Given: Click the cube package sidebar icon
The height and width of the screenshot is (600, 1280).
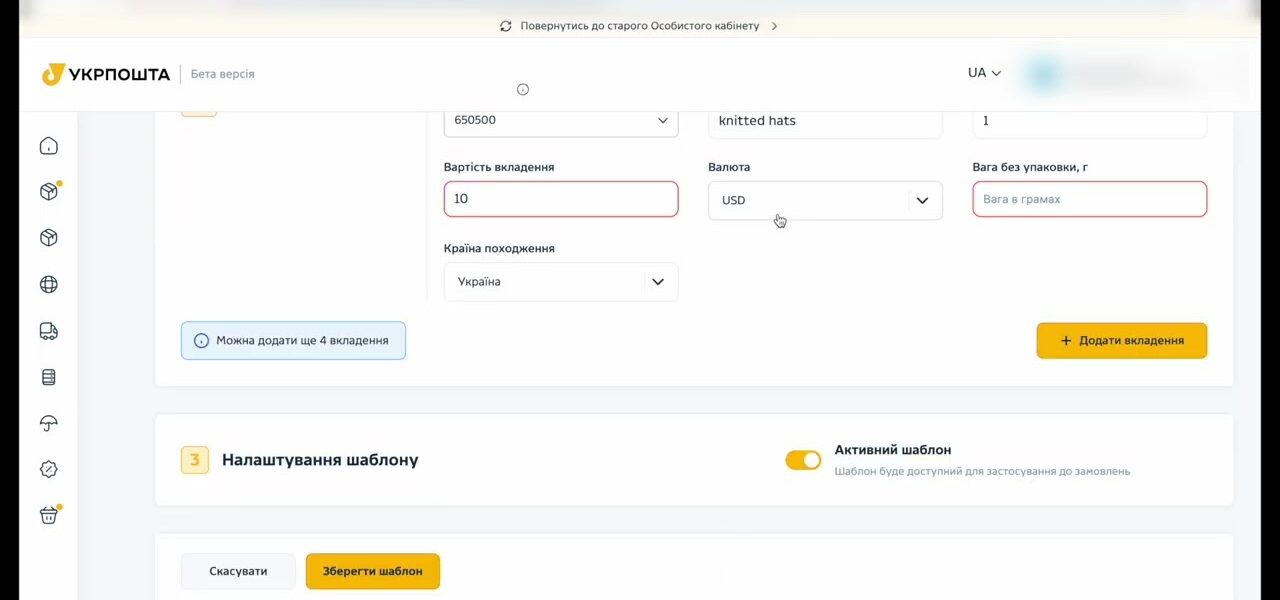Looking at the screenshot, I should 48,238.
